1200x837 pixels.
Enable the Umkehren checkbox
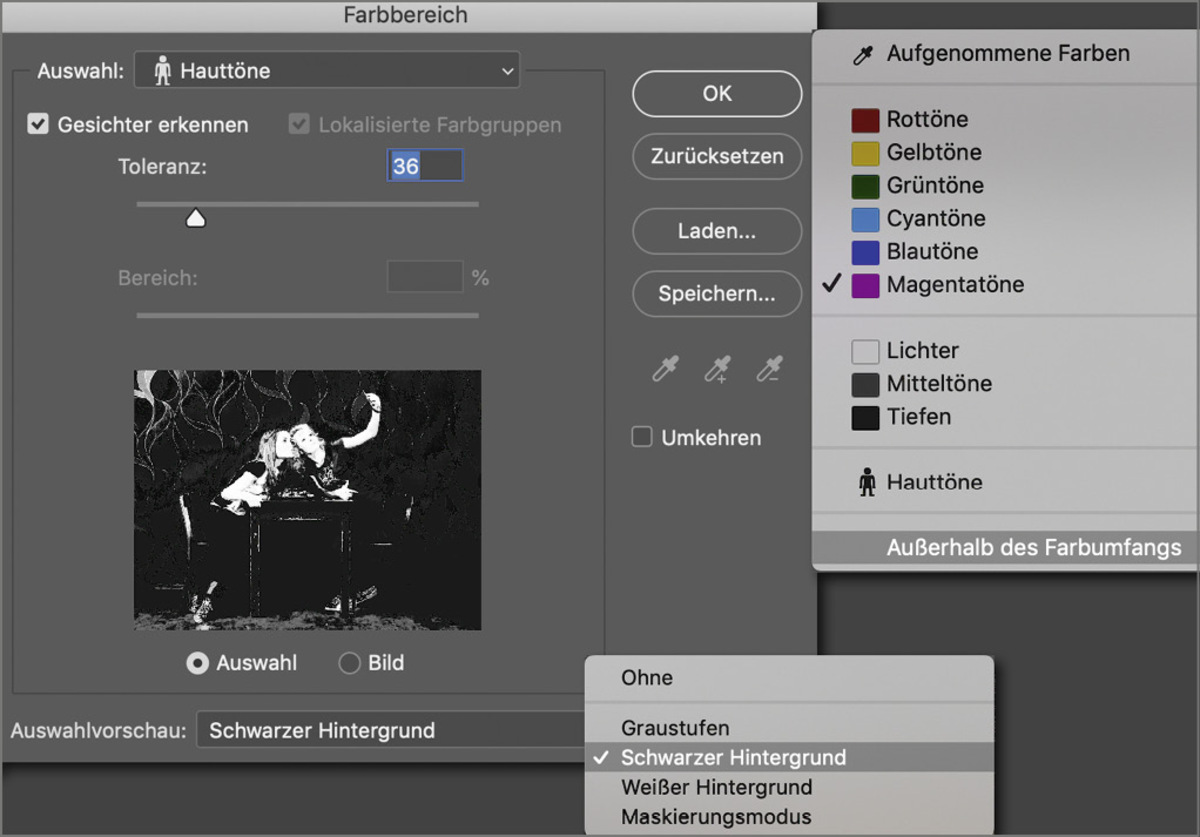coord(641,437)
